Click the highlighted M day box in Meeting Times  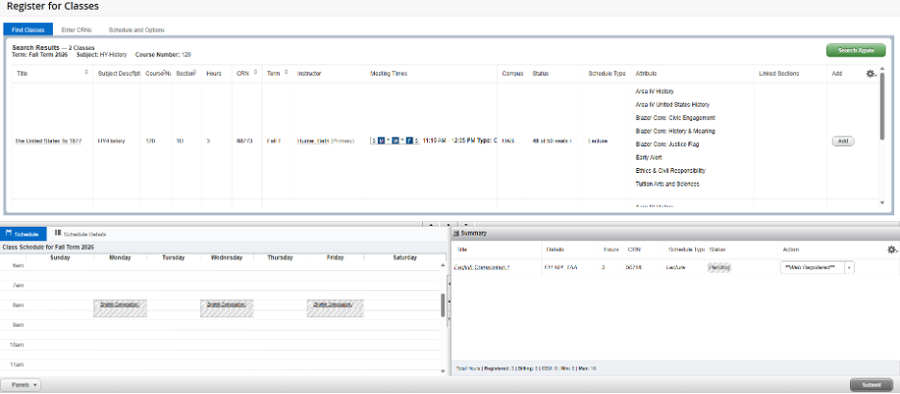pos(381,141)
